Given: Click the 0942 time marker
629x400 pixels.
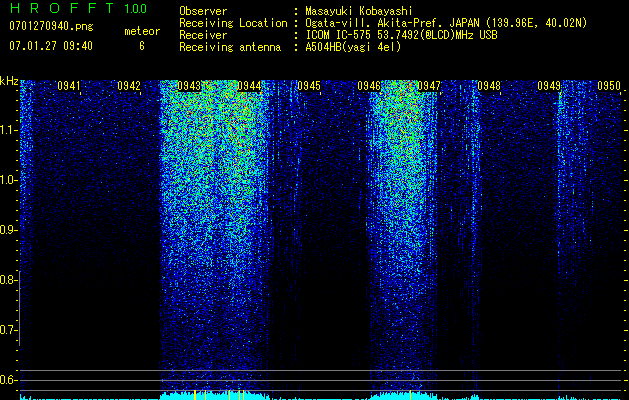Looking at the screenshot, I should (x=129, y=86).
